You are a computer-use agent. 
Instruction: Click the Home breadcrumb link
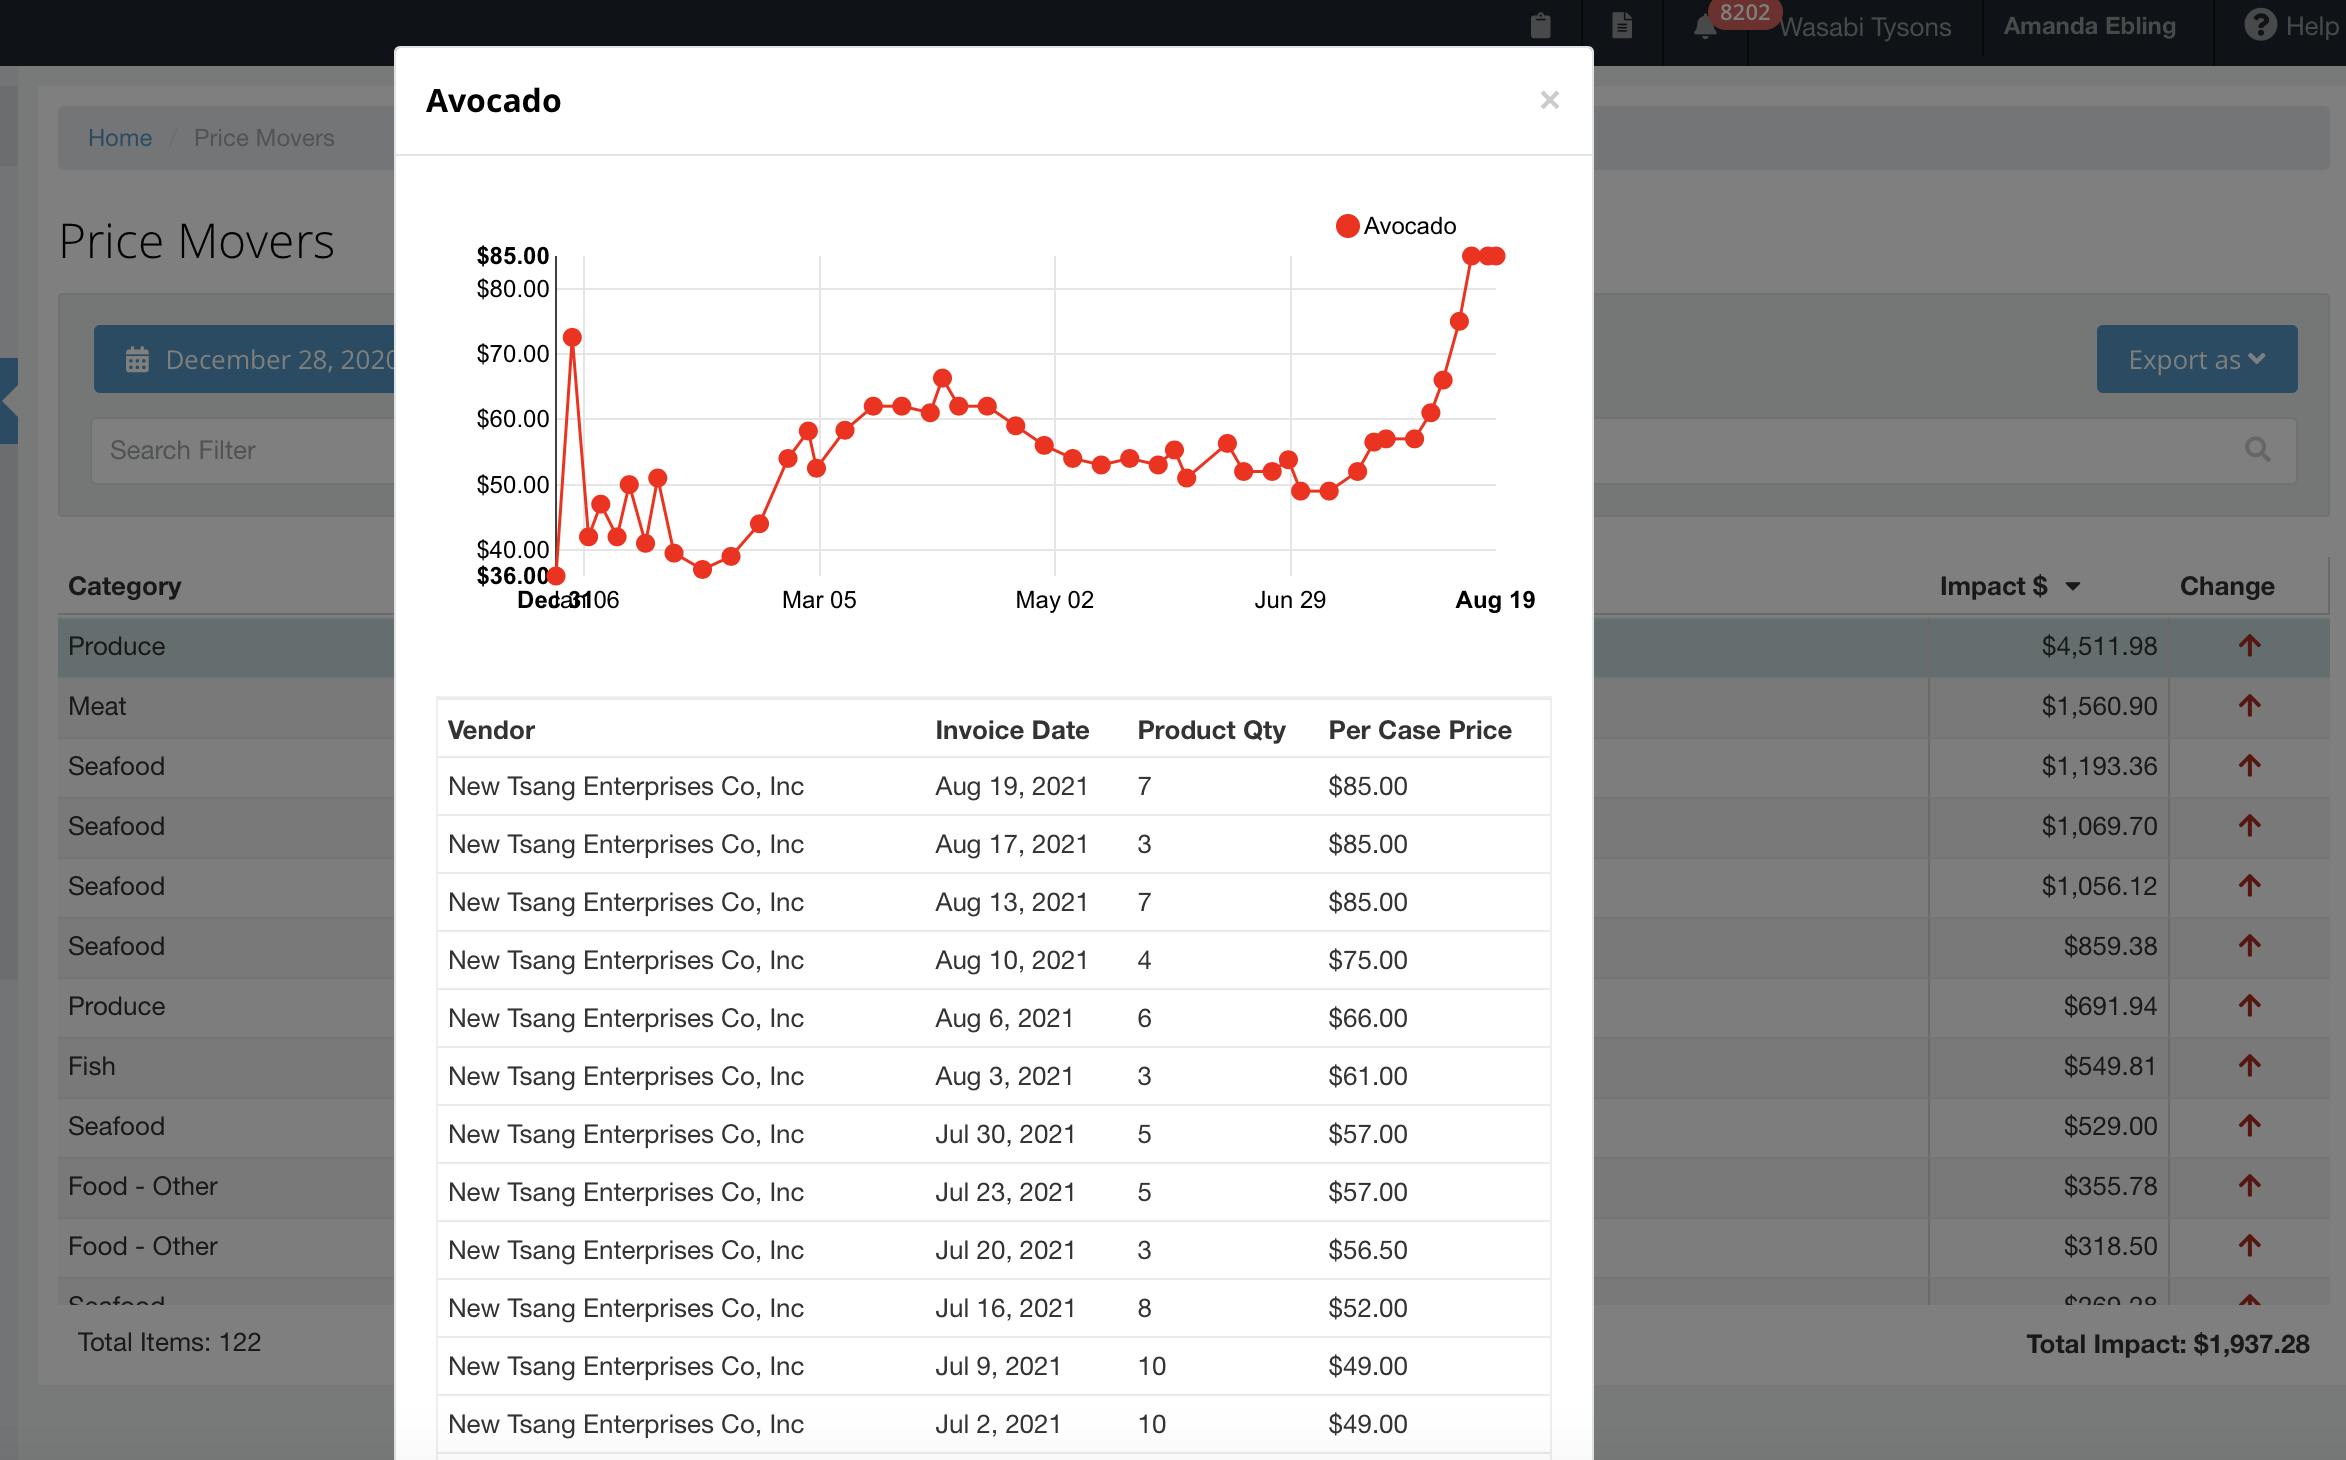(120, 137)
